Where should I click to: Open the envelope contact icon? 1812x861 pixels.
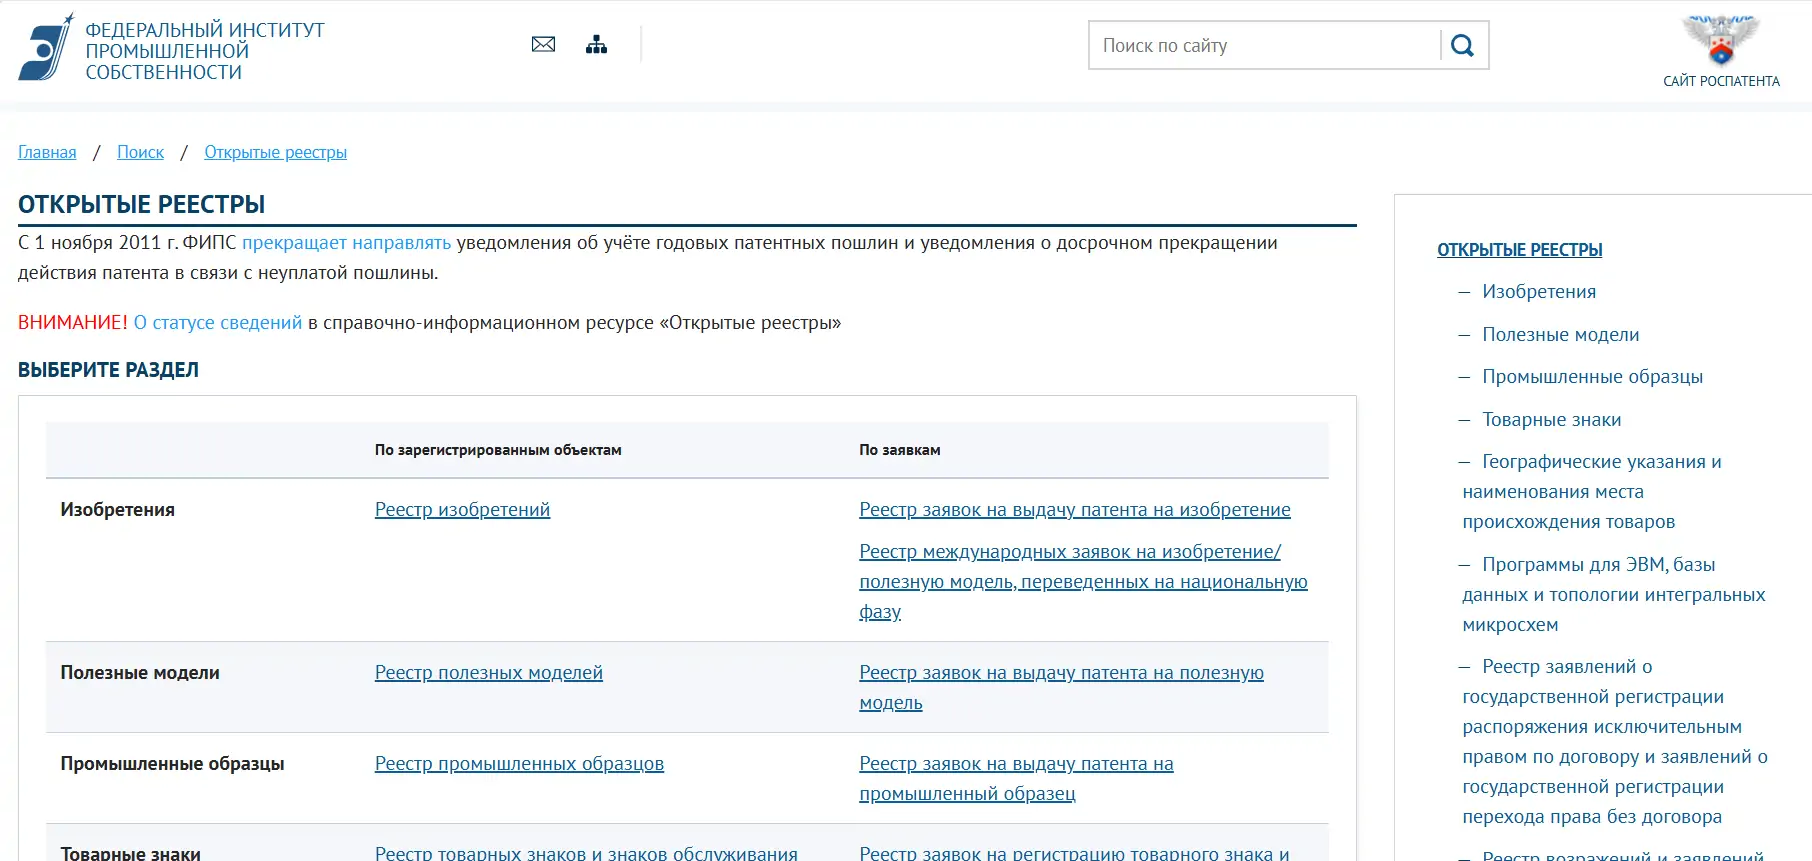pos(543,44)
